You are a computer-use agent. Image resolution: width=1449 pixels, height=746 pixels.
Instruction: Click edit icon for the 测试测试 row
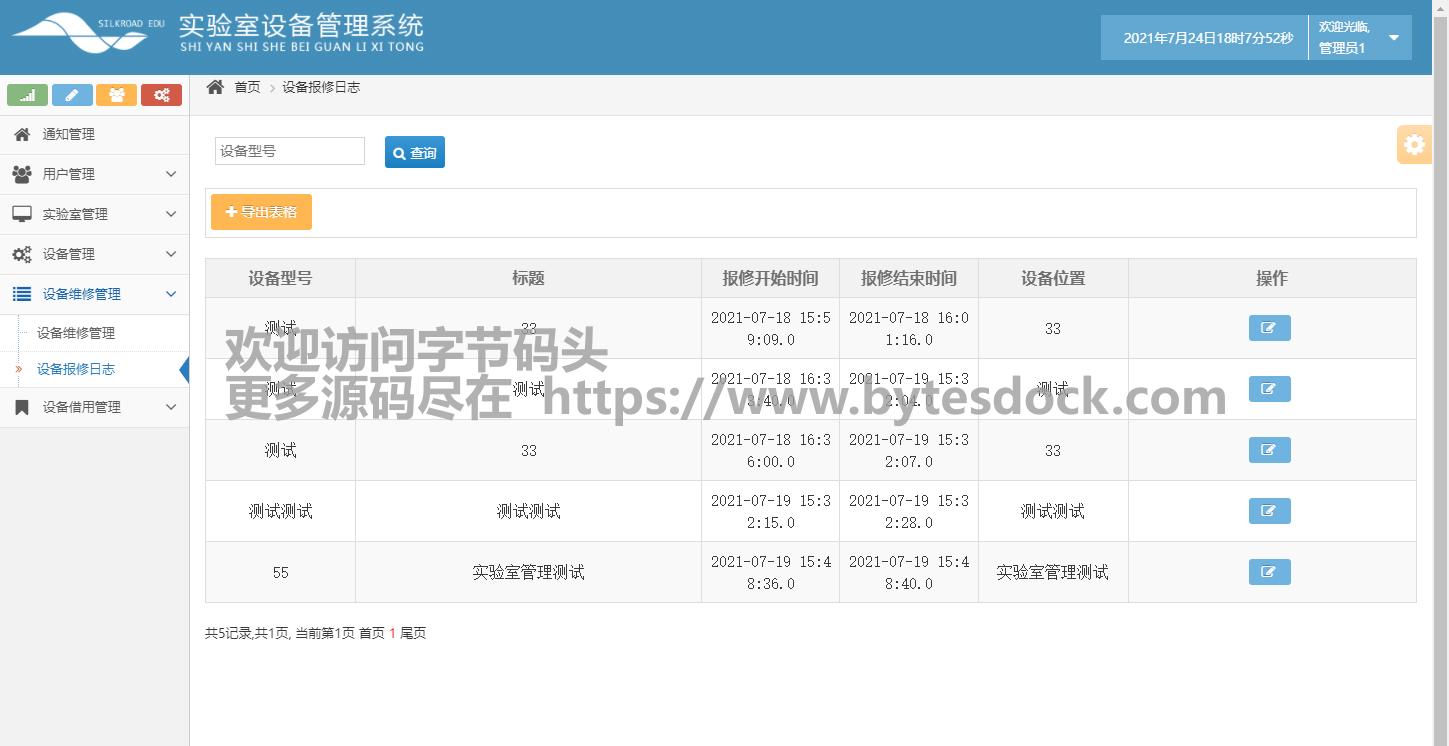coord(1269,511)
